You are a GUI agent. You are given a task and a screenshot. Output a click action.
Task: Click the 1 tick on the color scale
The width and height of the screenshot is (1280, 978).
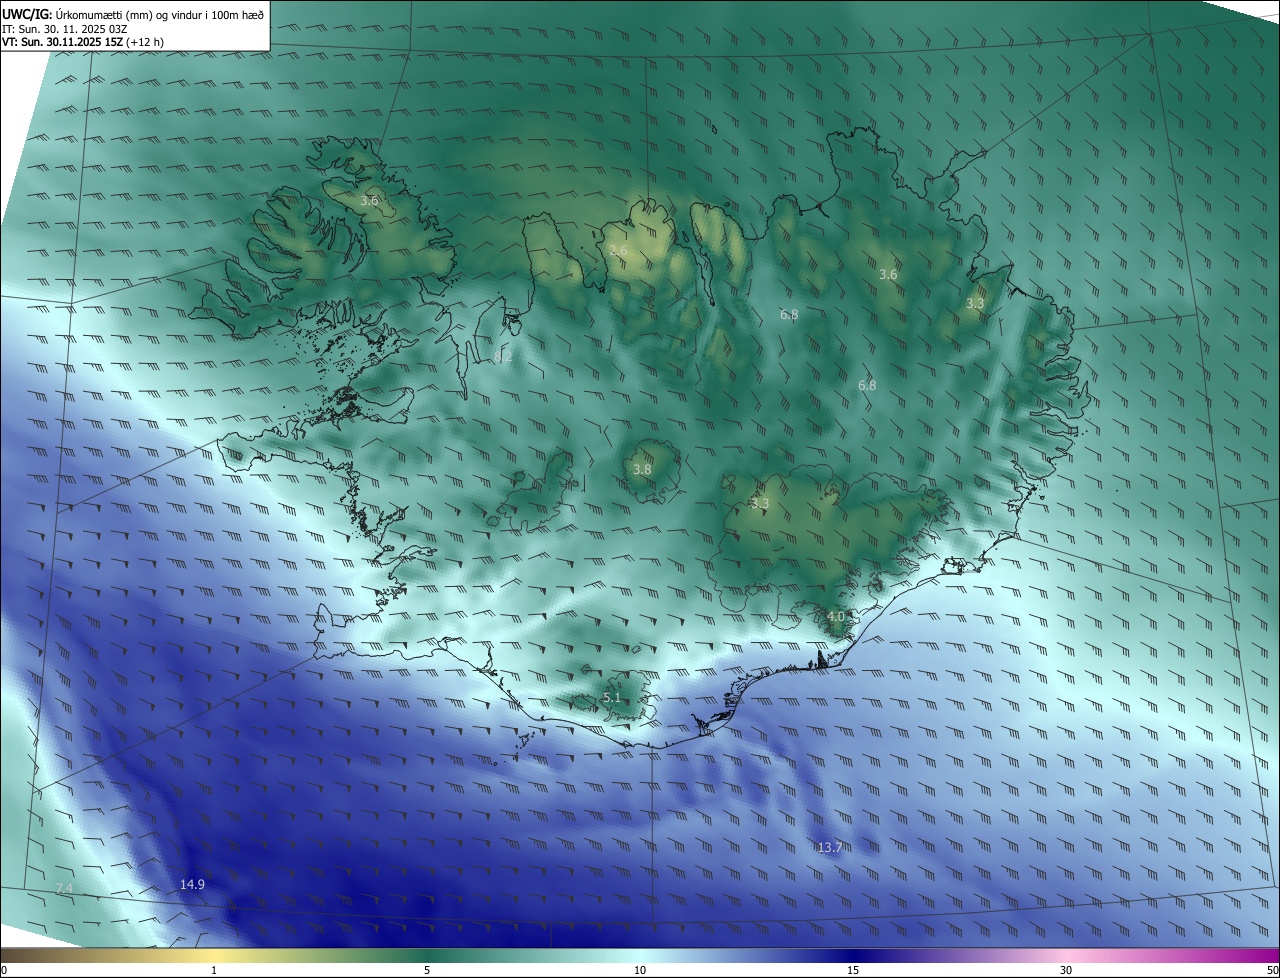click(x=214, y=970)
